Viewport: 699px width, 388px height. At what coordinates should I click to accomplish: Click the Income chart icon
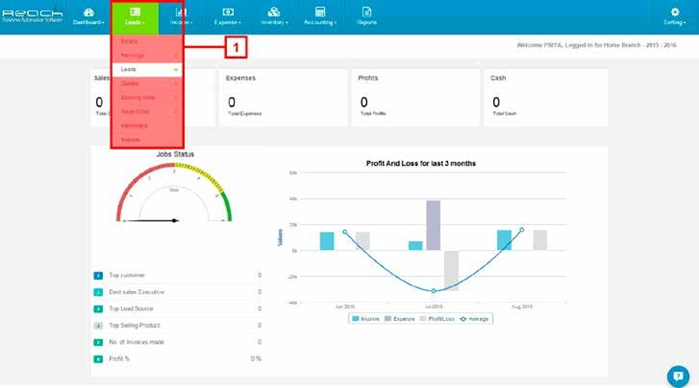(x=181, y=12)
